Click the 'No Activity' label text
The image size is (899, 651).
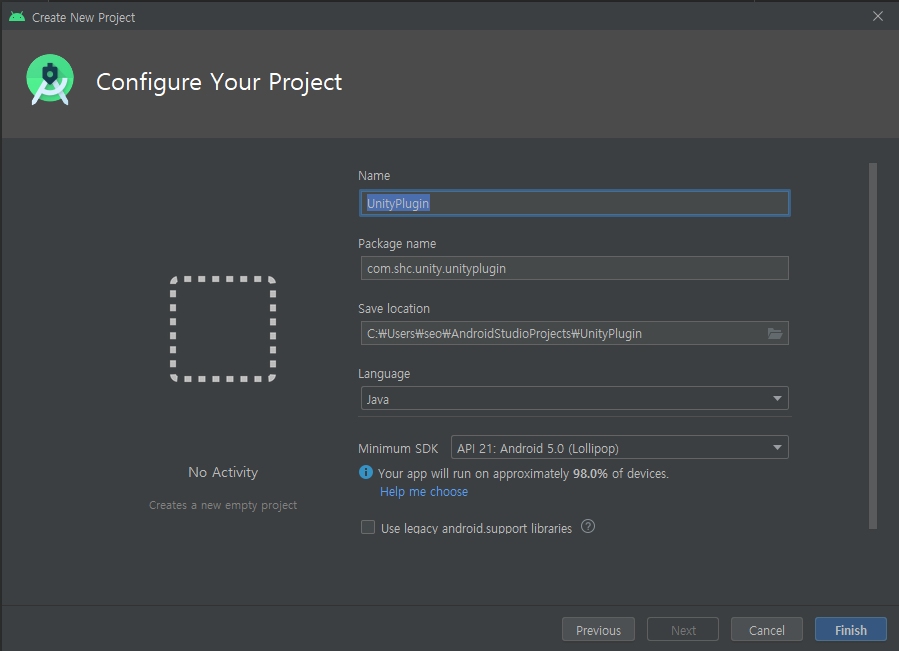click(223, 472)
